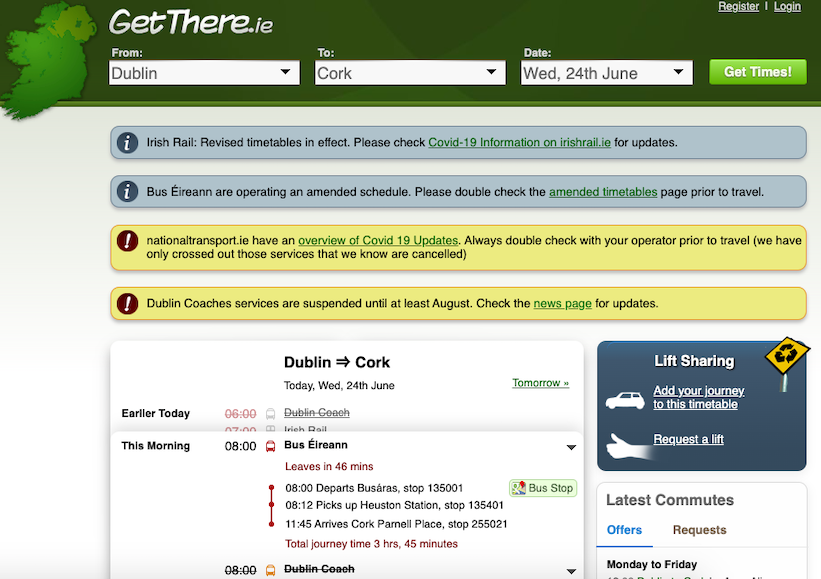821x579 pixels.
Task: Click the GetThere.ie logo
Action: pos(190,21)
